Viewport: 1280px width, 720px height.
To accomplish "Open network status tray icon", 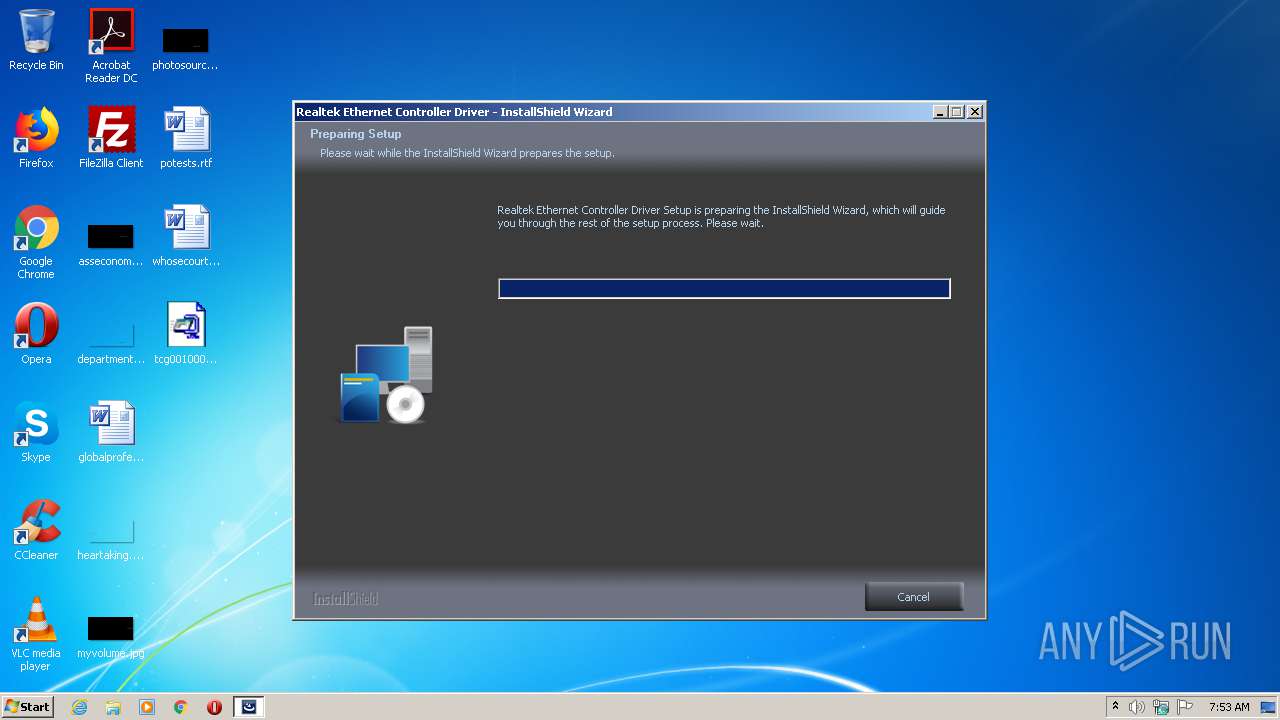I will click(x=1161, y=707).
